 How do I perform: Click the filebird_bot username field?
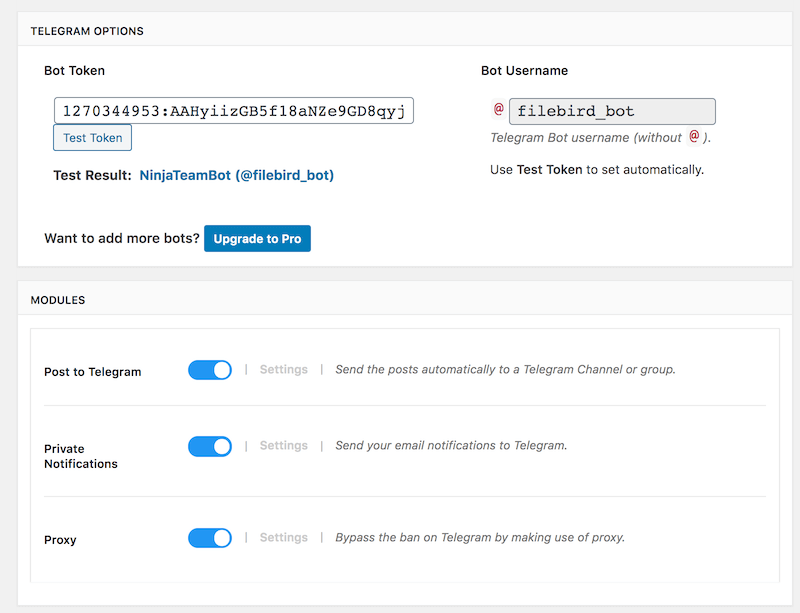pos(612,111)
